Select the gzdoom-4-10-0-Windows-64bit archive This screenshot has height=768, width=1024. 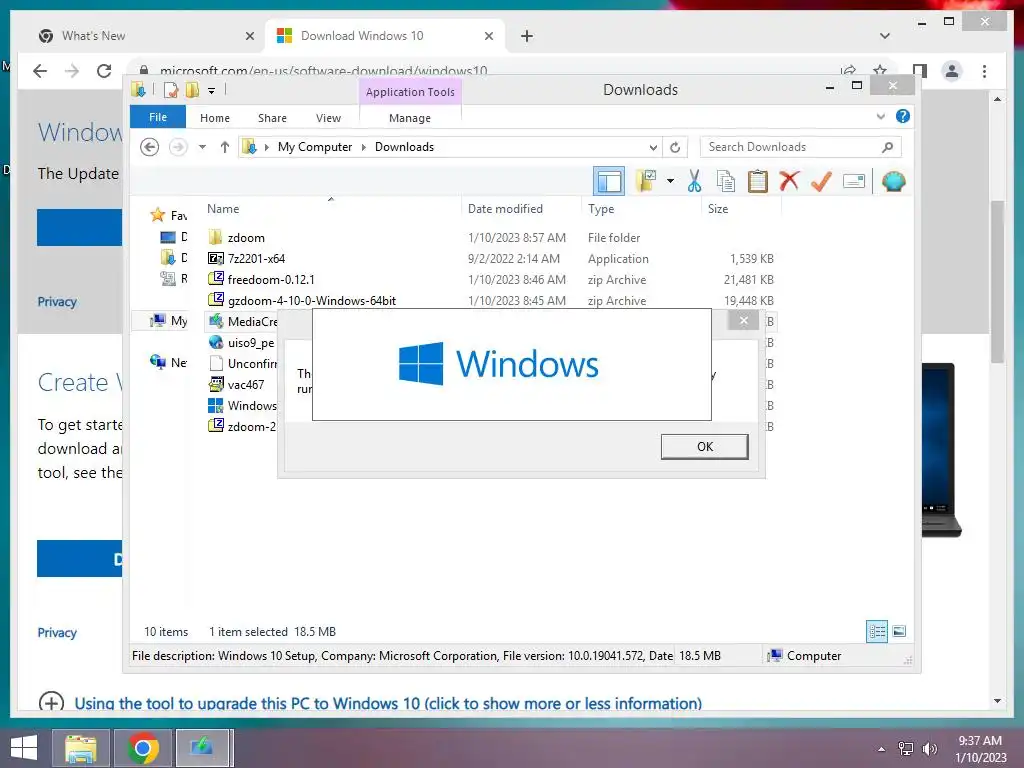pyautogui.click(x=491, y=300)
